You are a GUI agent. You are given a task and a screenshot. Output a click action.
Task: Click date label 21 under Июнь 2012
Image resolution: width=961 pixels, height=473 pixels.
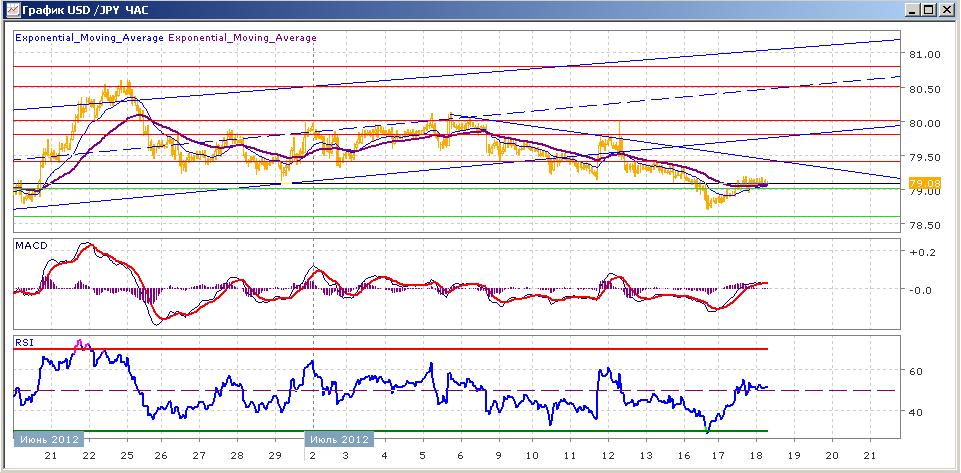[51, 456]
